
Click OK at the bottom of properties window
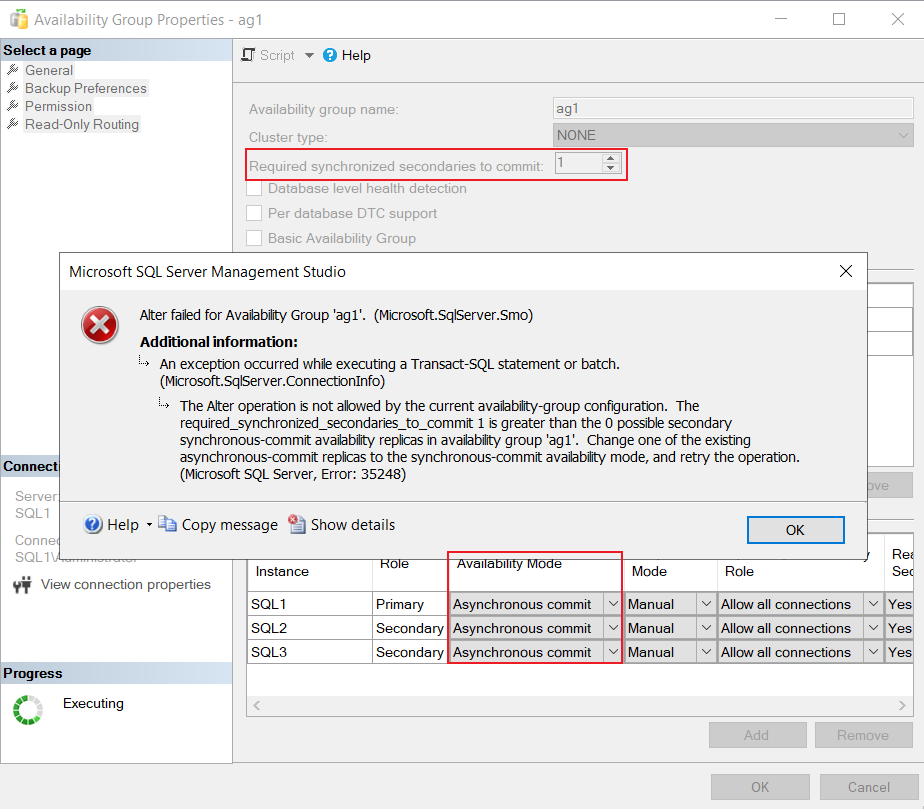[x=760, y=787]
